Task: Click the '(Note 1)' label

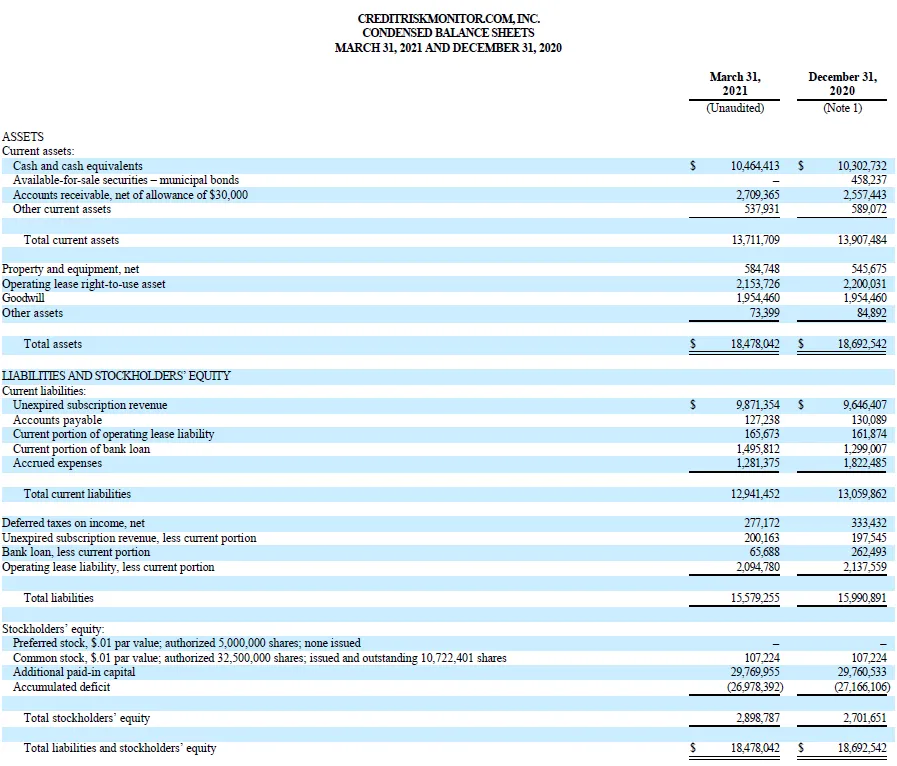Action: pyautogui.click(x=843, y=108)
